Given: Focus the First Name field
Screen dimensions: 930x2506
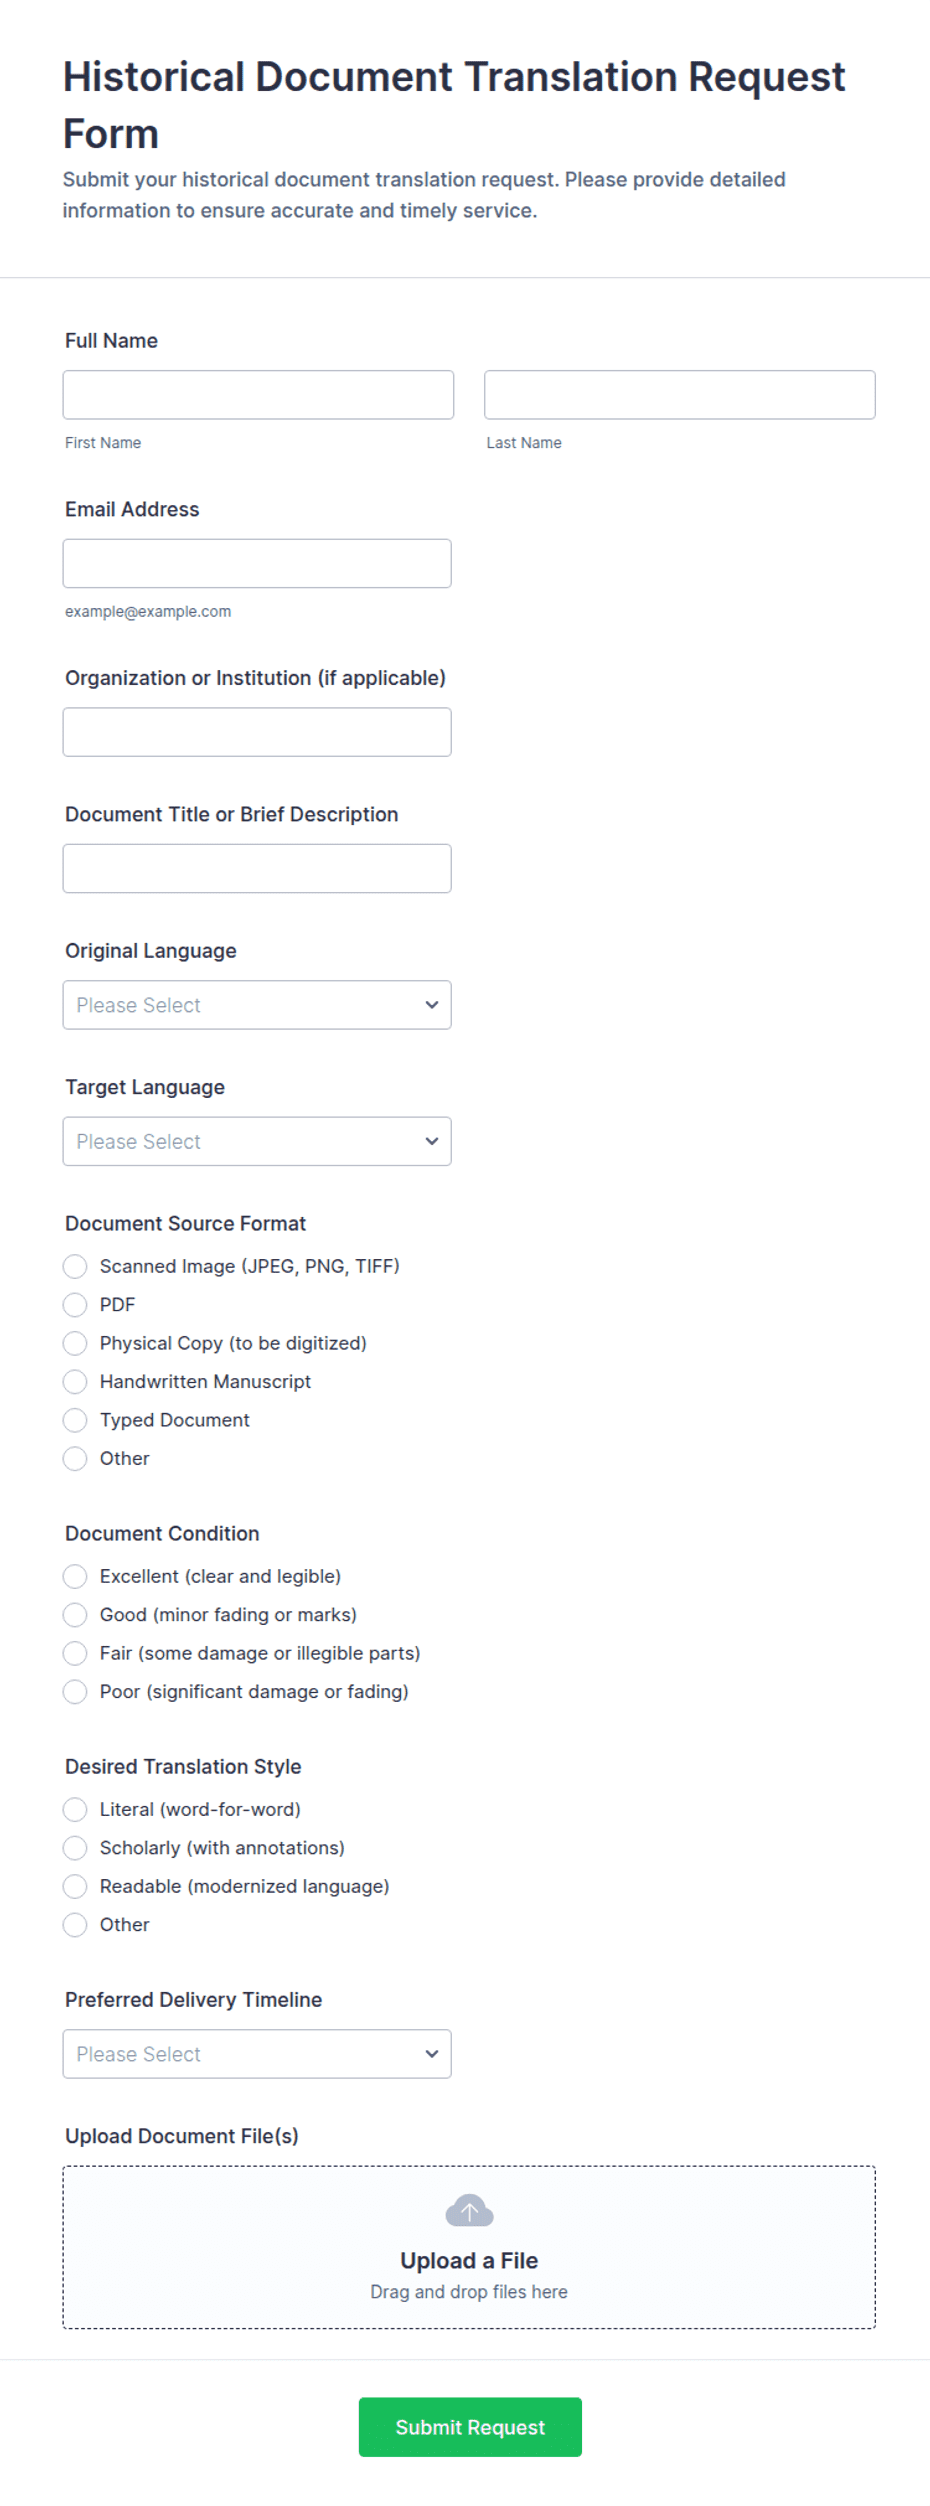Looking at the screenshot, I should (258, 395).
